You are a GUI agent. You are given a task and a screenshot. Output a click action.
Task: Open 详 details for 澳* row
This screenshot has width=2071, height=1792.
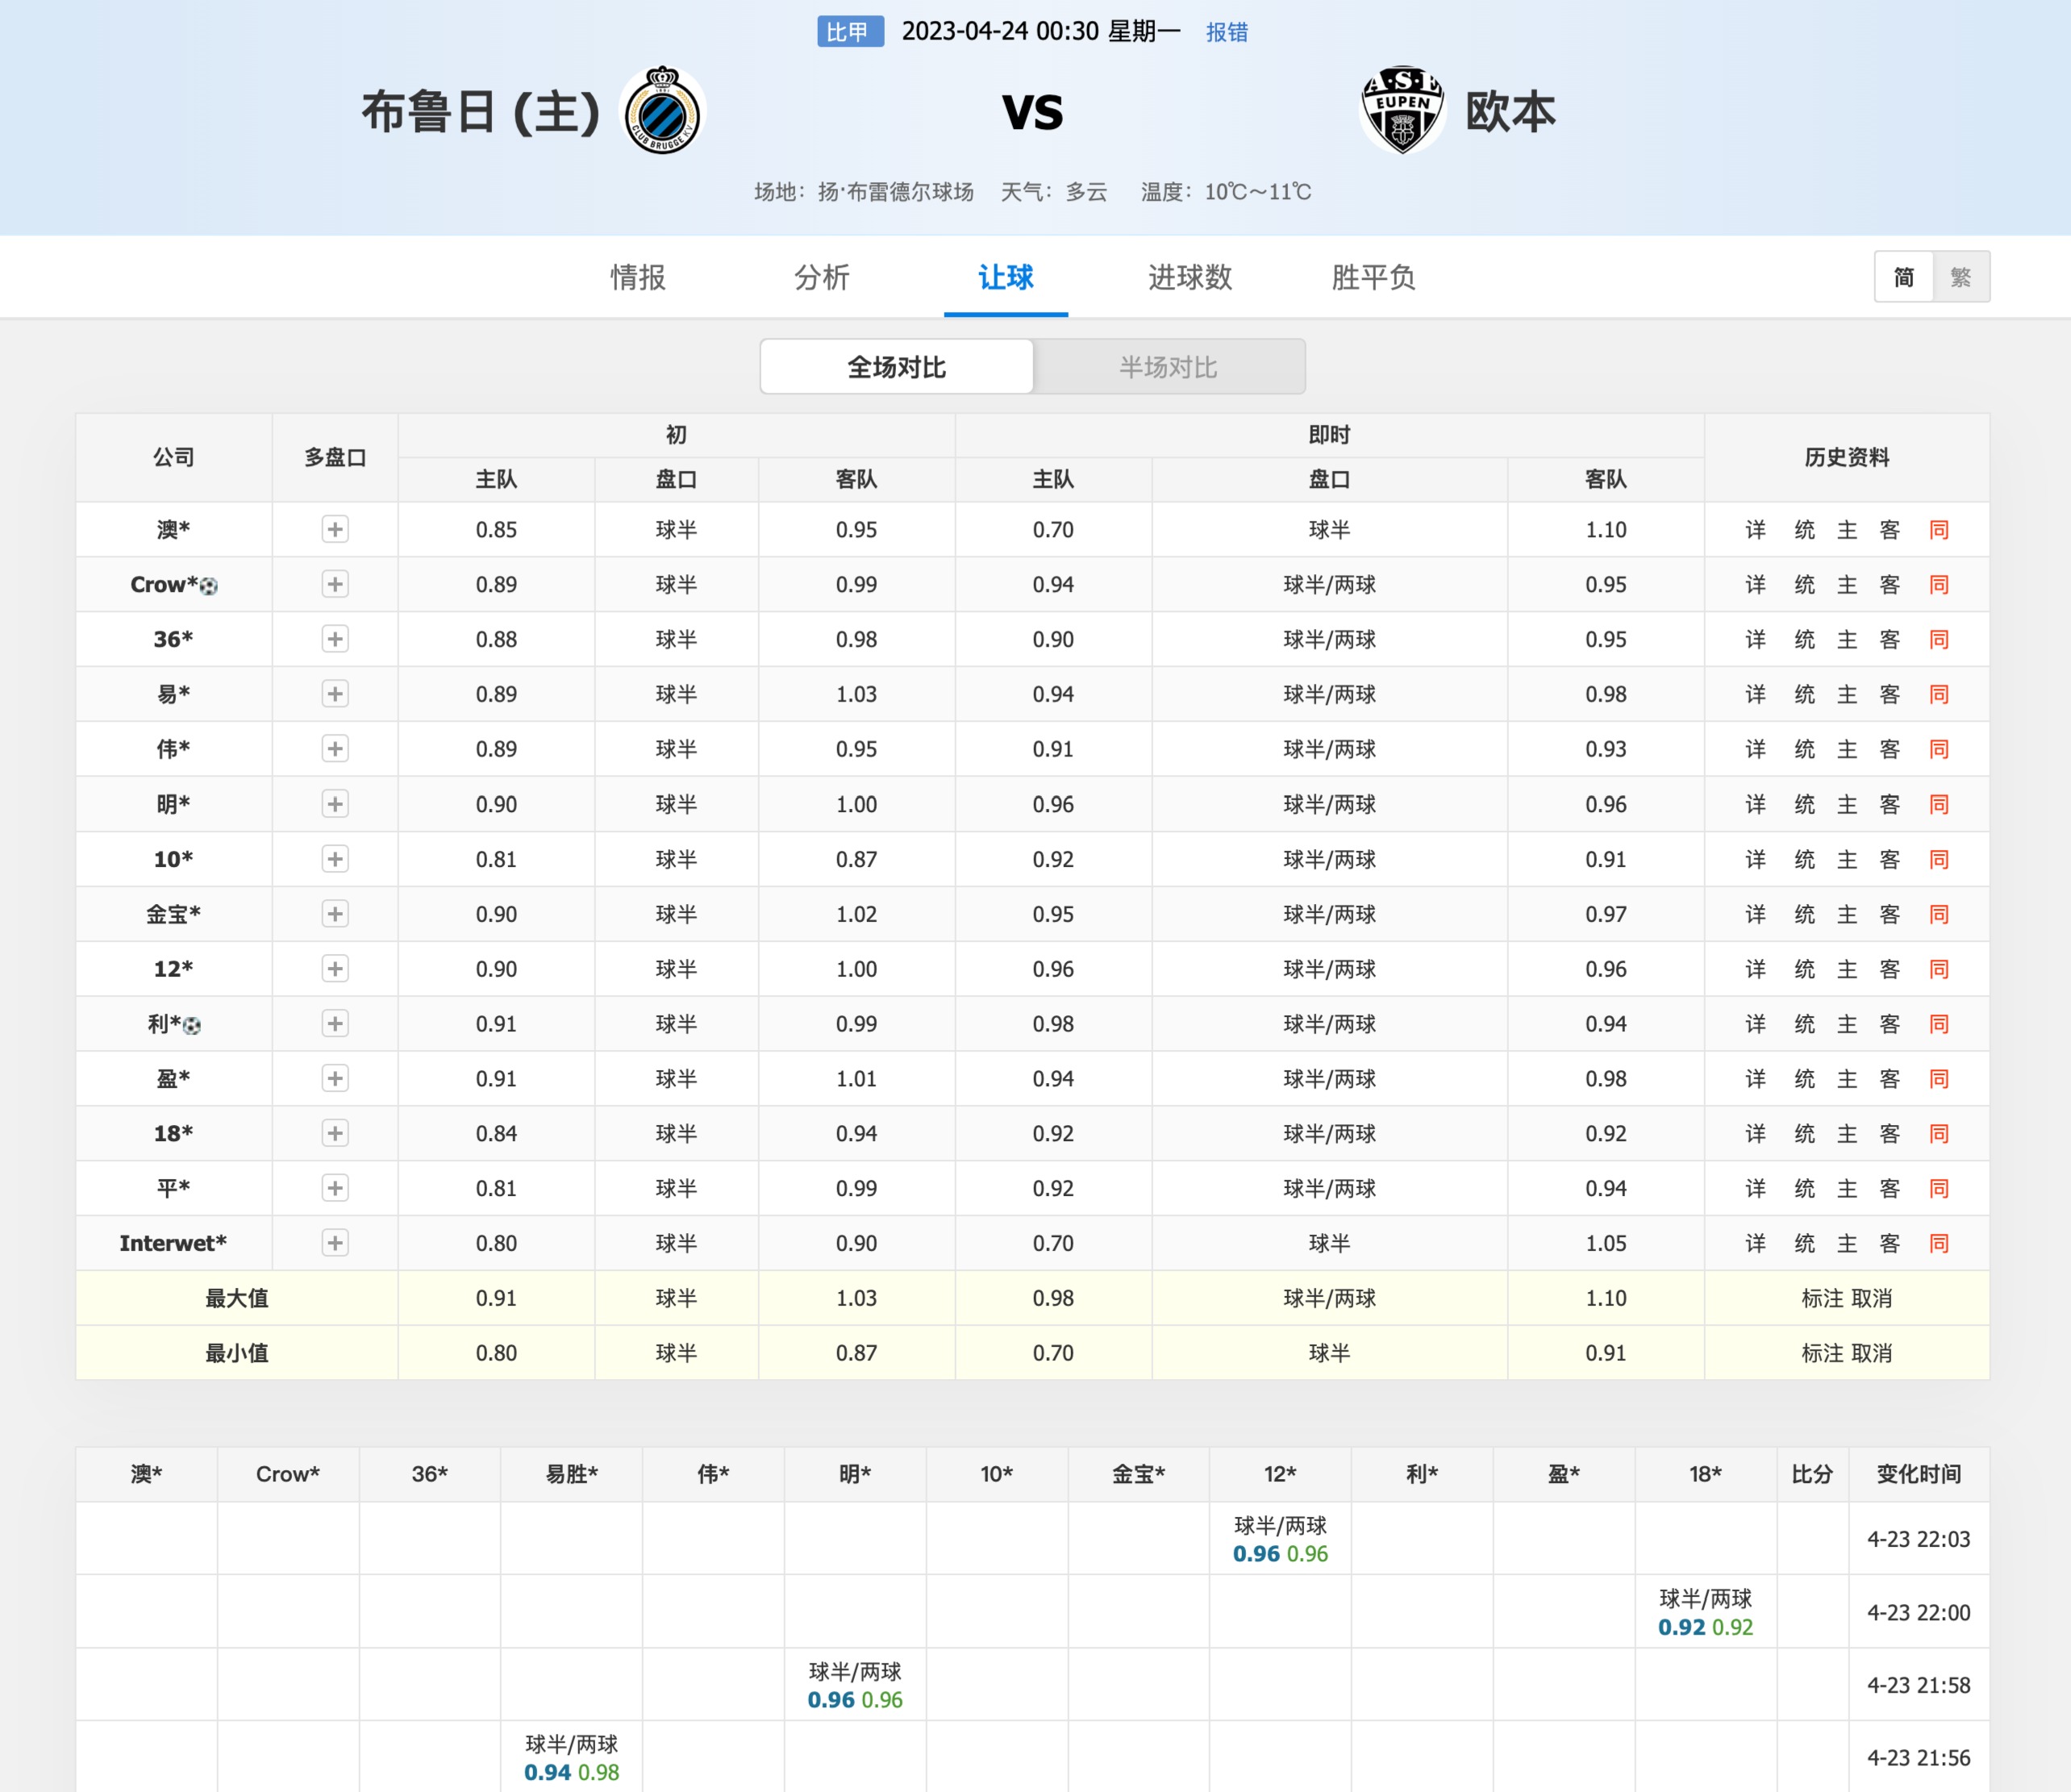tap(1756, 529)
